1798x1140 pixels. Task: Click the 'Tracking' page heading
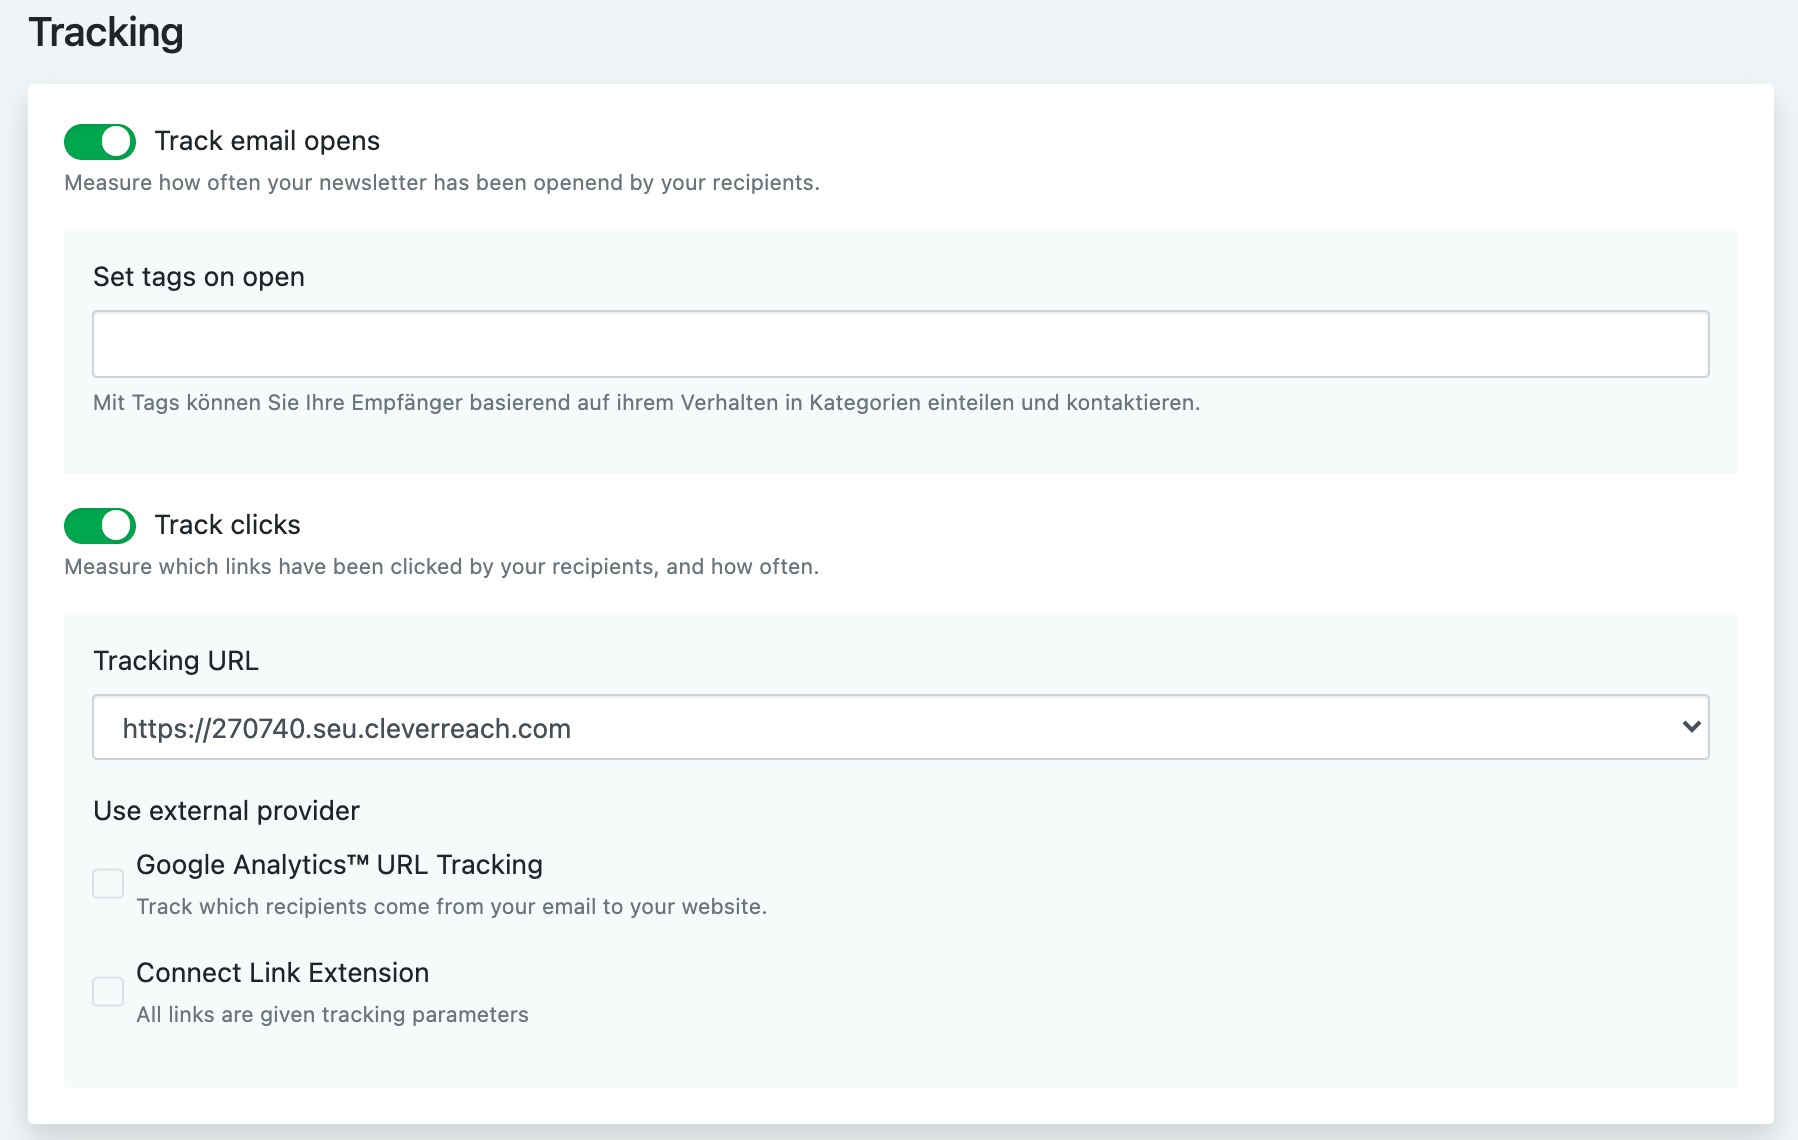[x=106, y=32]
